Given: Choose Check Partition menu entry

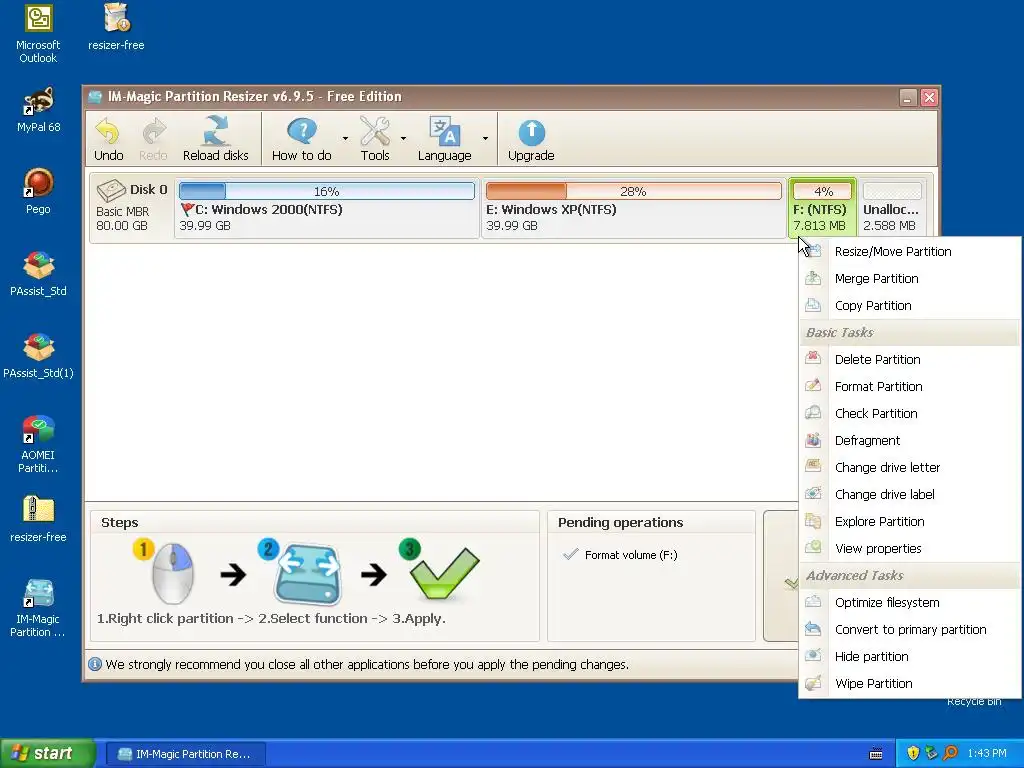Looking at the screenshot, I should point(909,413).
